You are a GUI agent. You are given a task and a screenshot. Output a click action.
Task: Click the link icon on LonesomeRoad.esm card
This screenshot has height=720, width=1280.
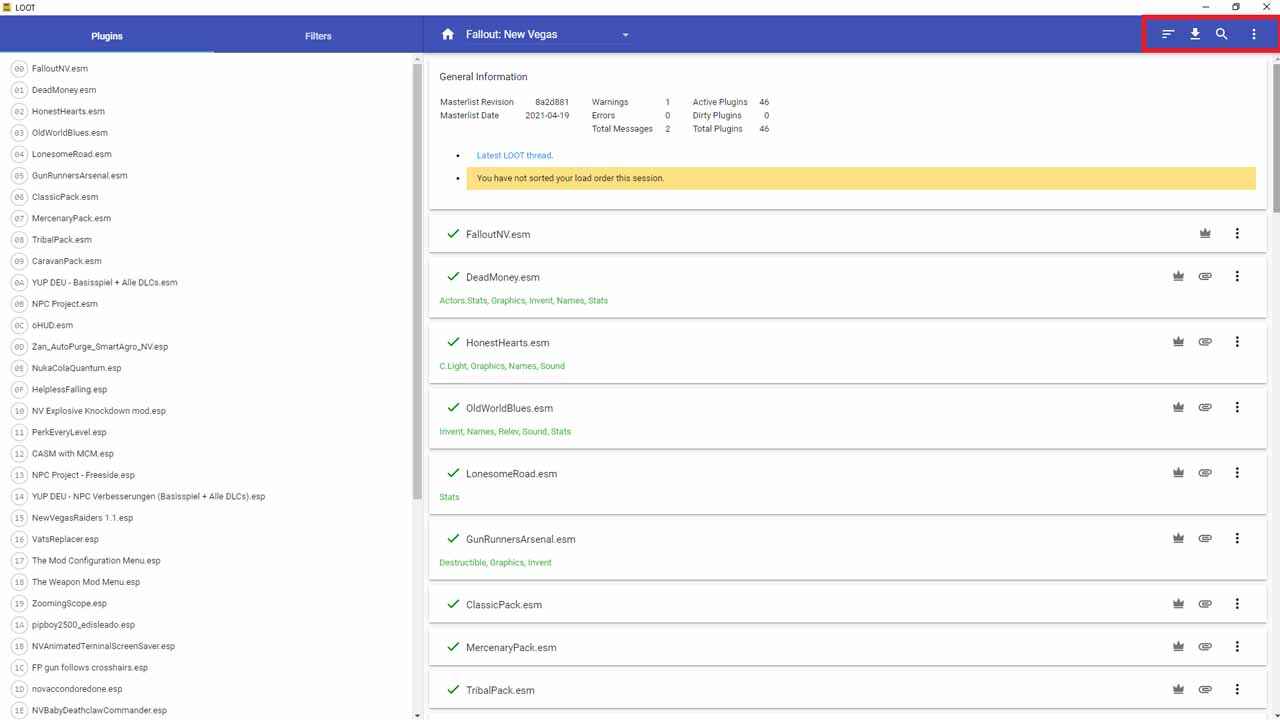click(1205, 473)
